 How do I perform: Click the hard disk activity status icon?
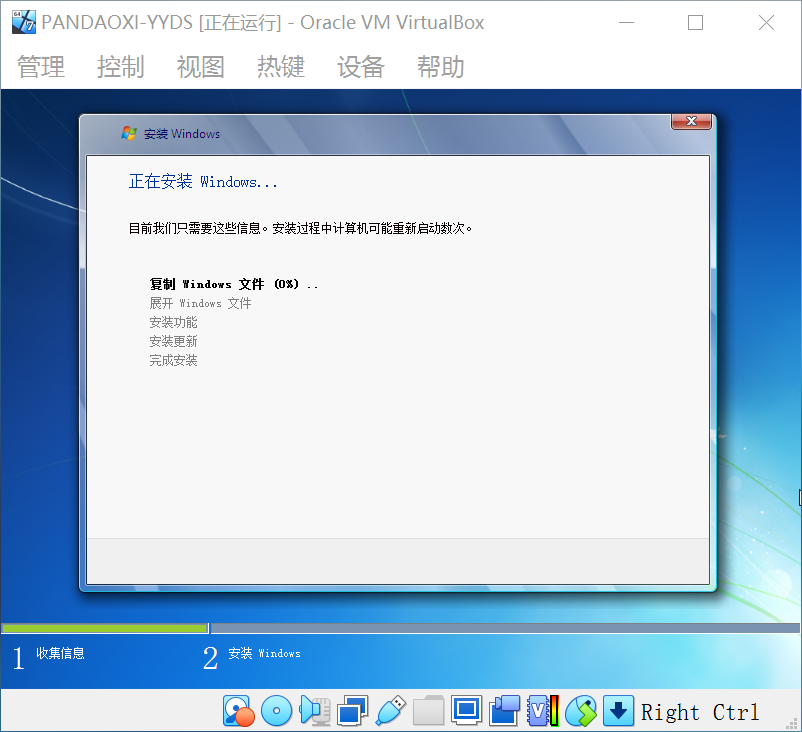coord(238,711)
